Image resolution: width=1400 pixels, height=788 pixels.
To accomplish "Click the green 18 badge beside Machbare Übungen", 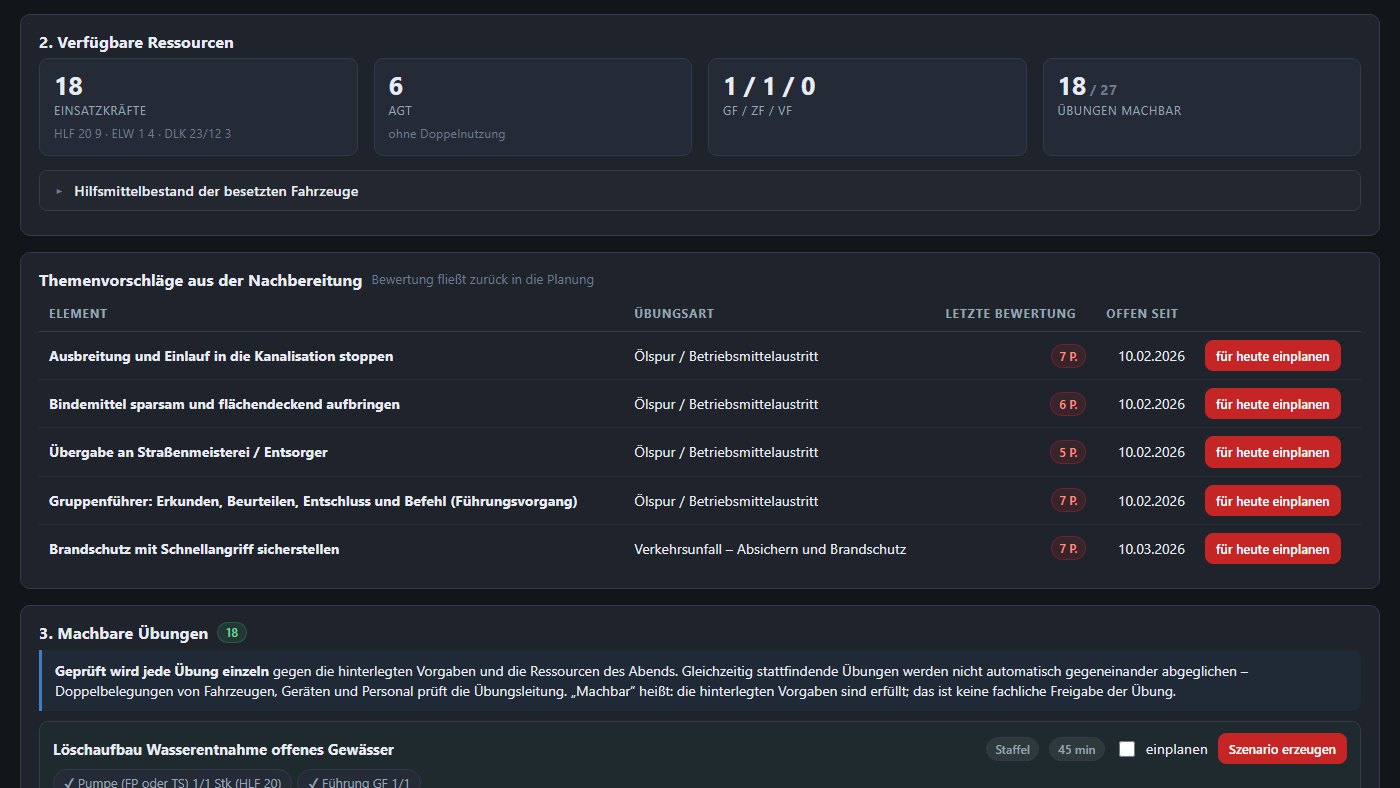I will point(232,633).
